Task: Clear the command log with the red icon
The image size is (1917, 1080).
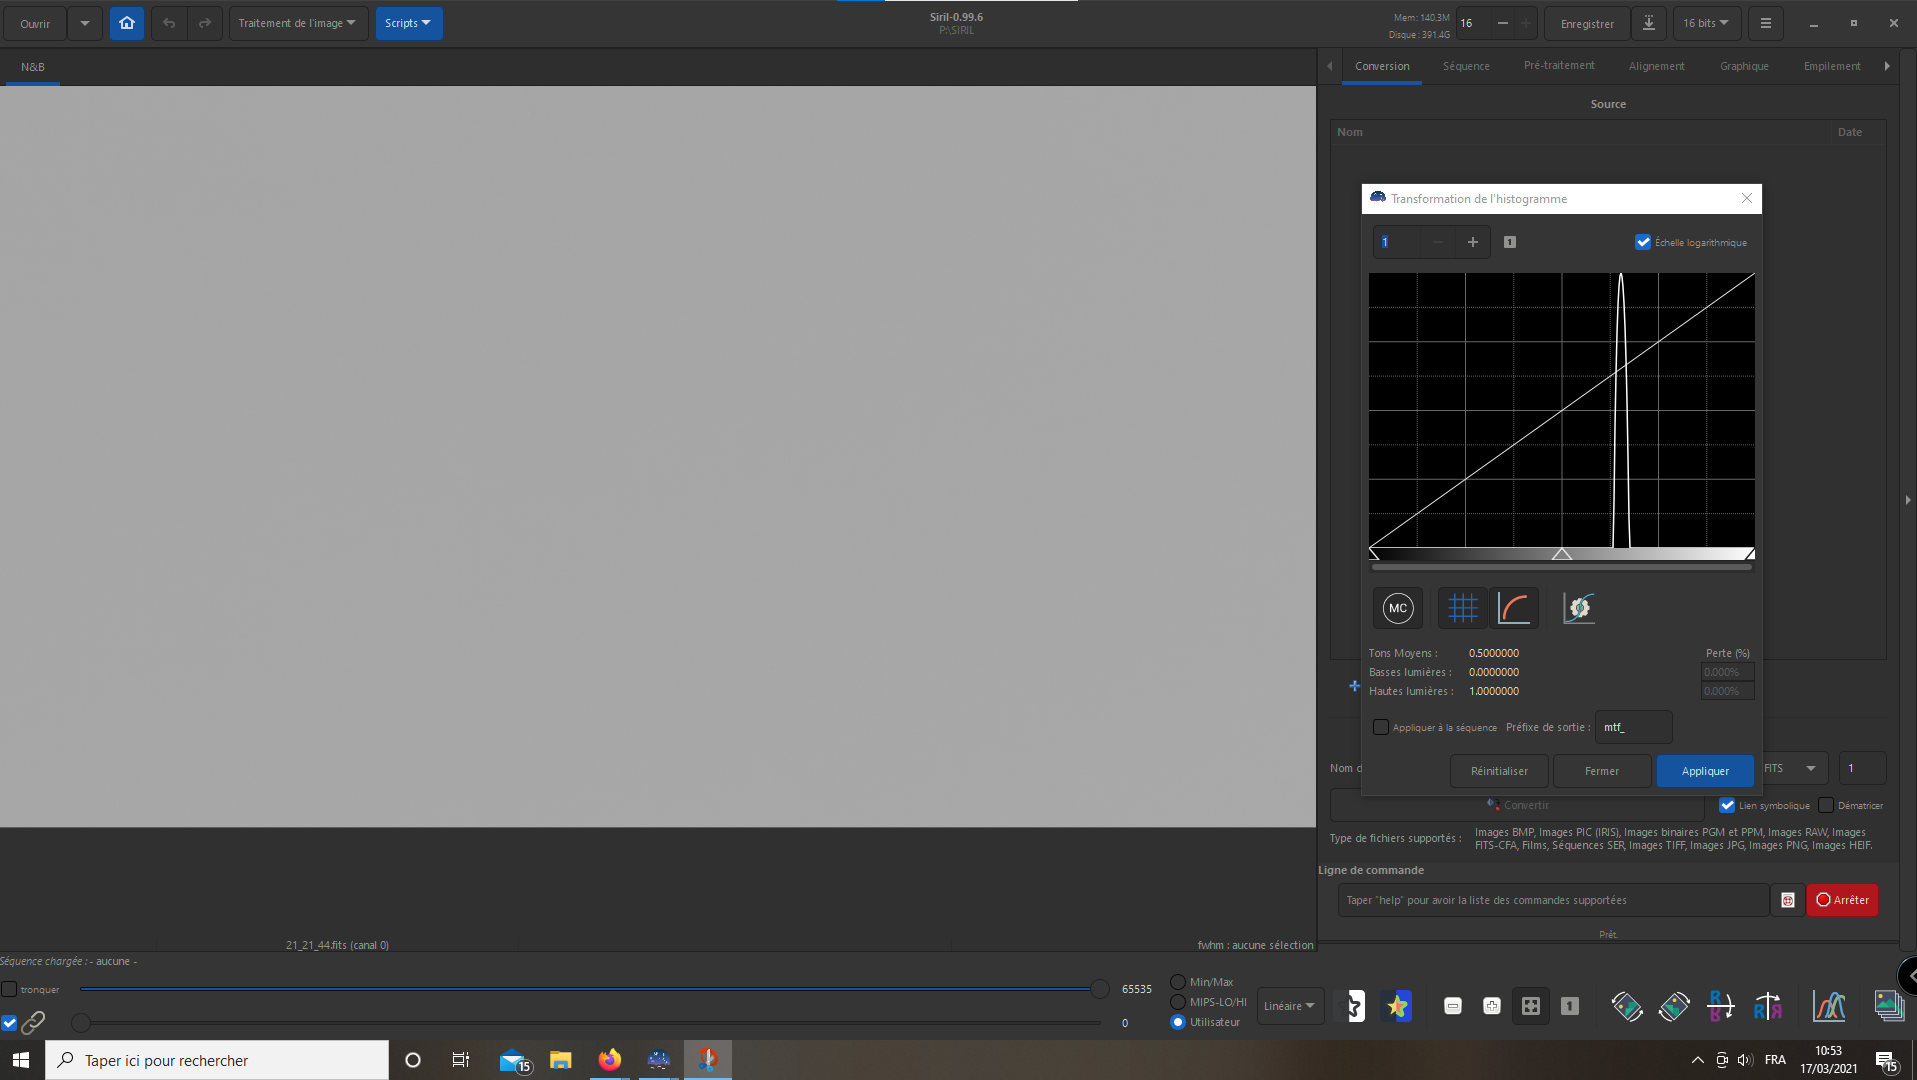Action: [x=1788, y=900]
